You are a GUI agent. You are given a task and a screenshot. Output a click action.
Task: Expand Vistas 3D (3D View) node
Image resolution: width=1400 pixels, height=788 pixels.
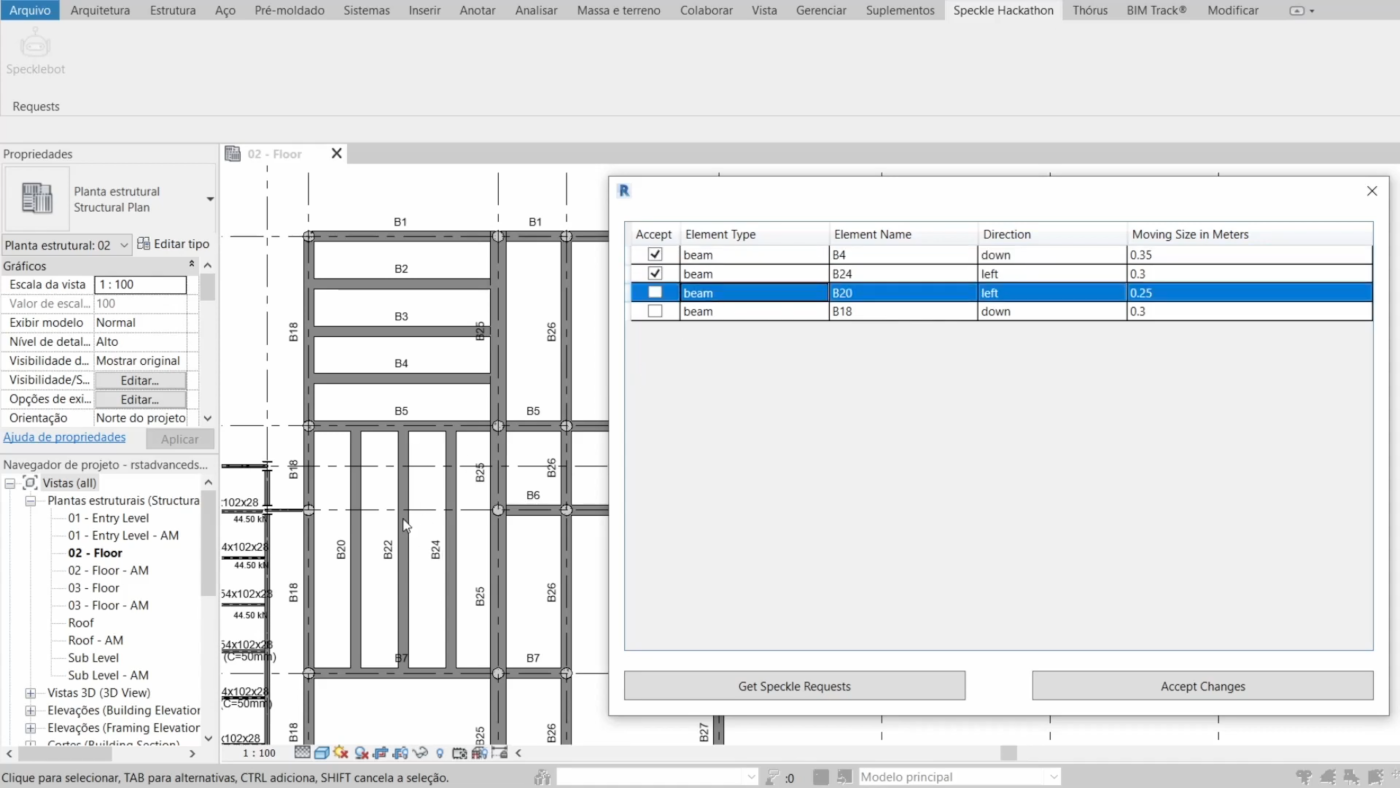point(30,693)
